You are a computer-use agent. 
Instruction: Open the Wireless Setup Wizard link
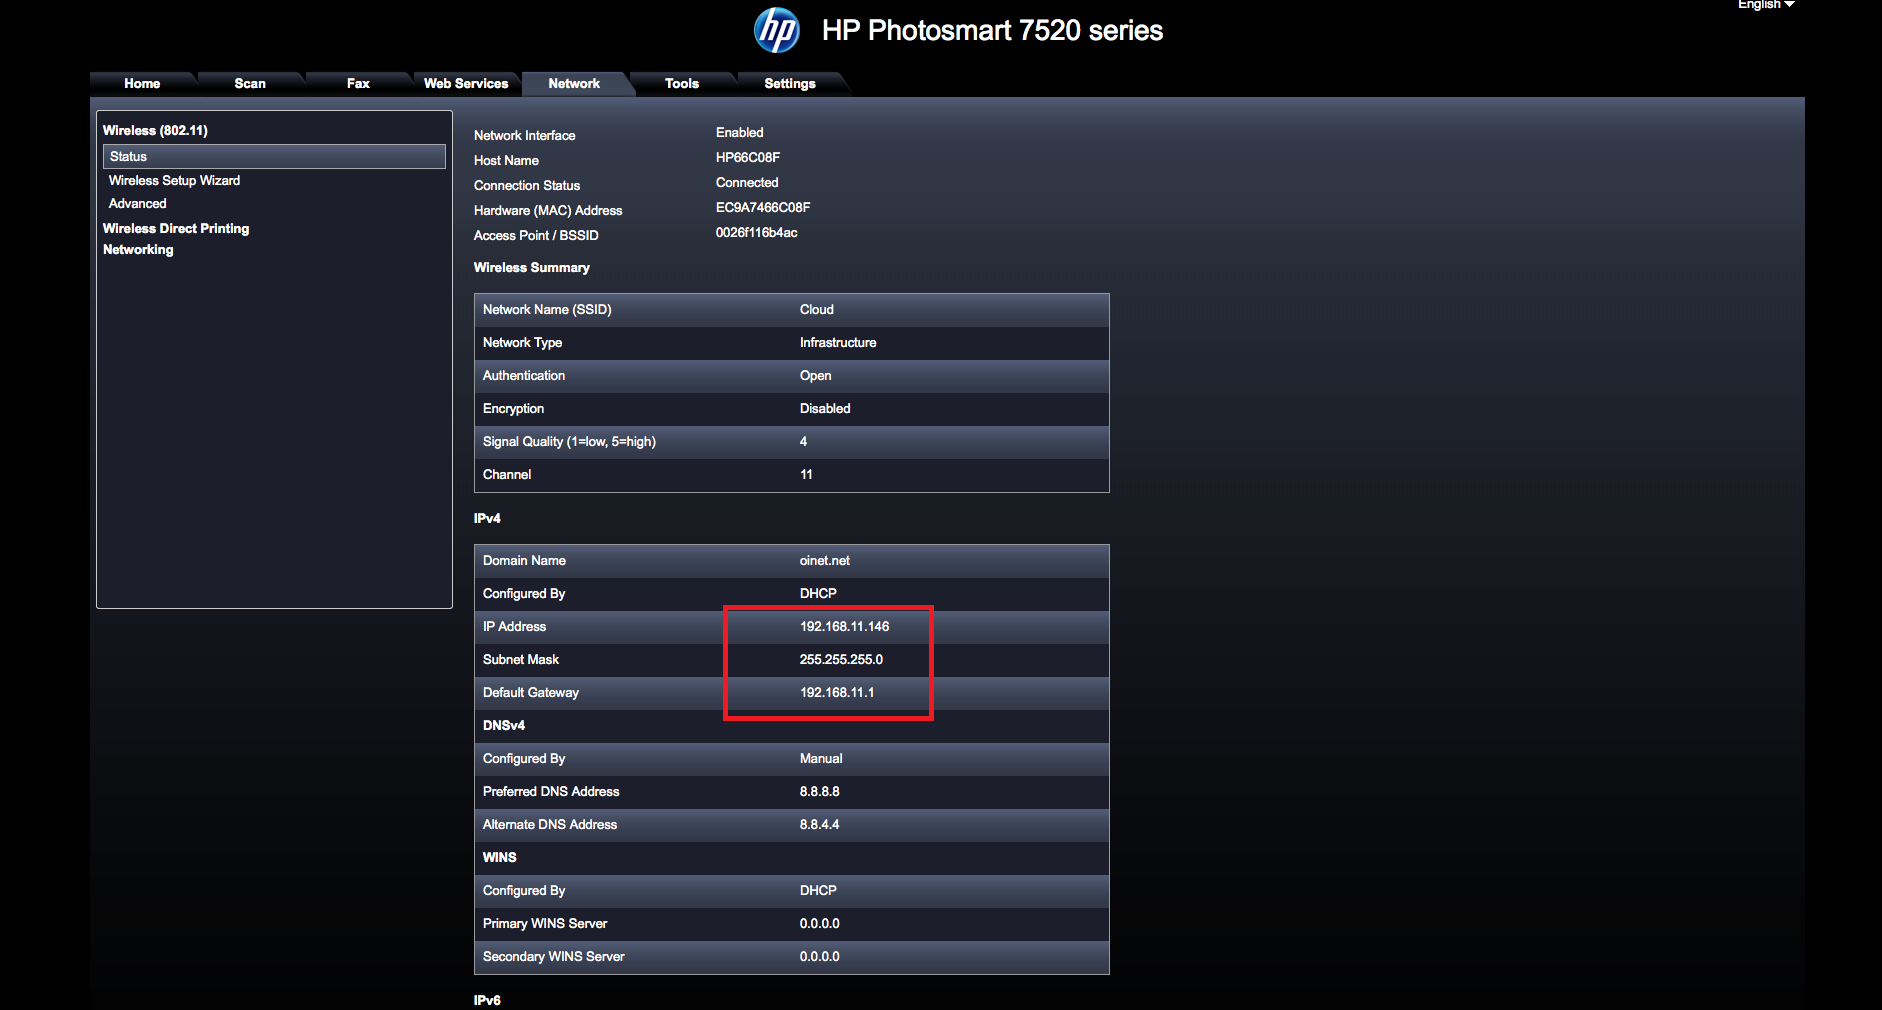174,181
